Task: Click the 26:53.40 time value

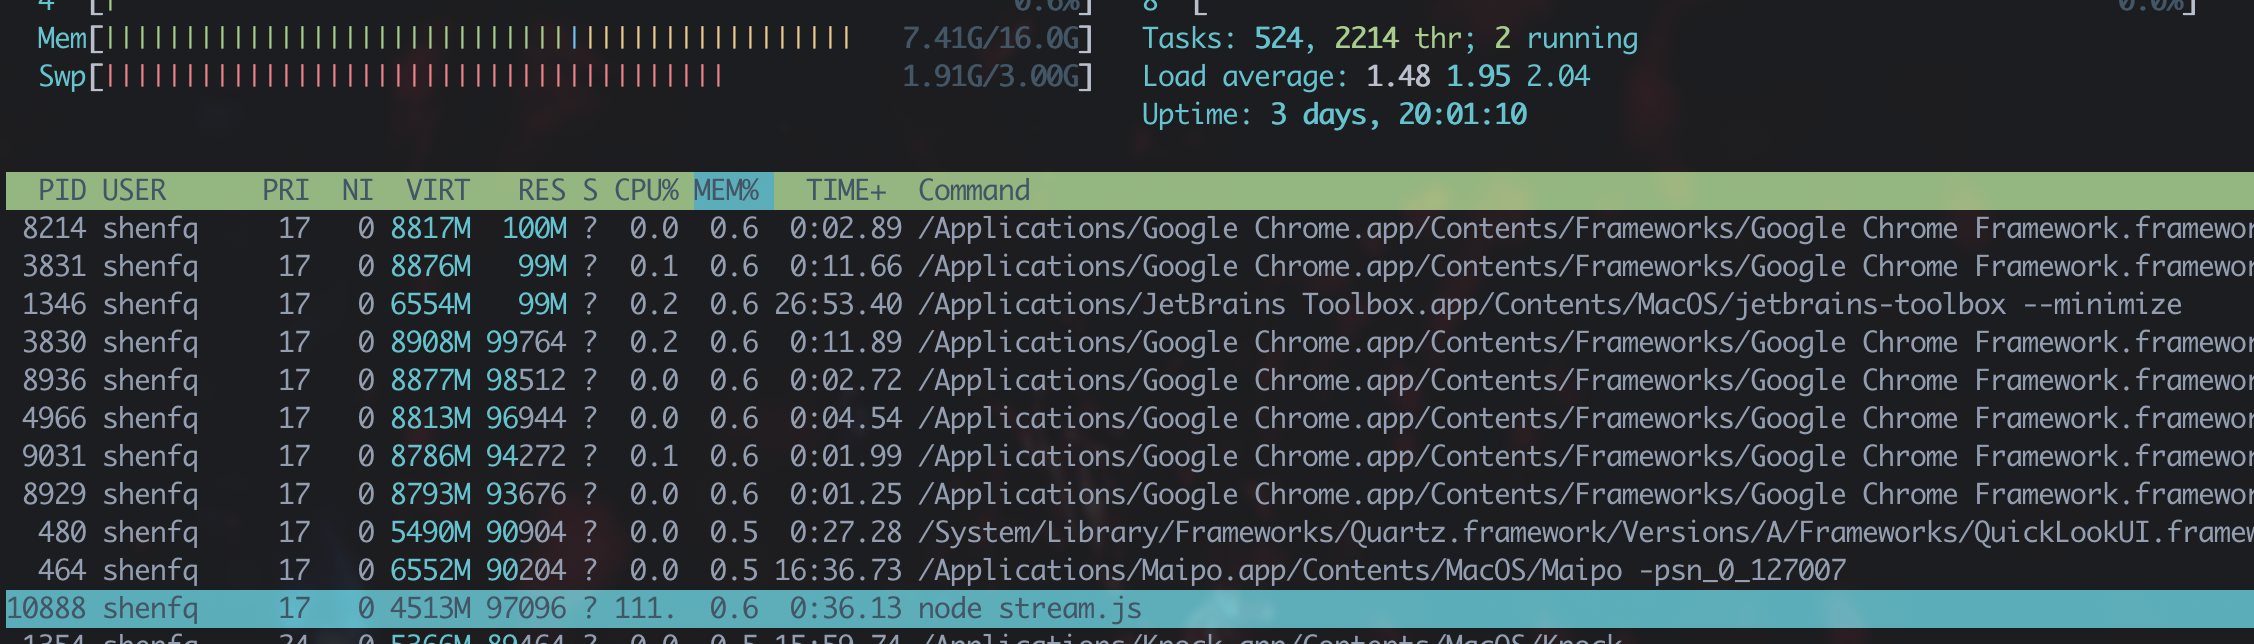Action: [838, 304]
